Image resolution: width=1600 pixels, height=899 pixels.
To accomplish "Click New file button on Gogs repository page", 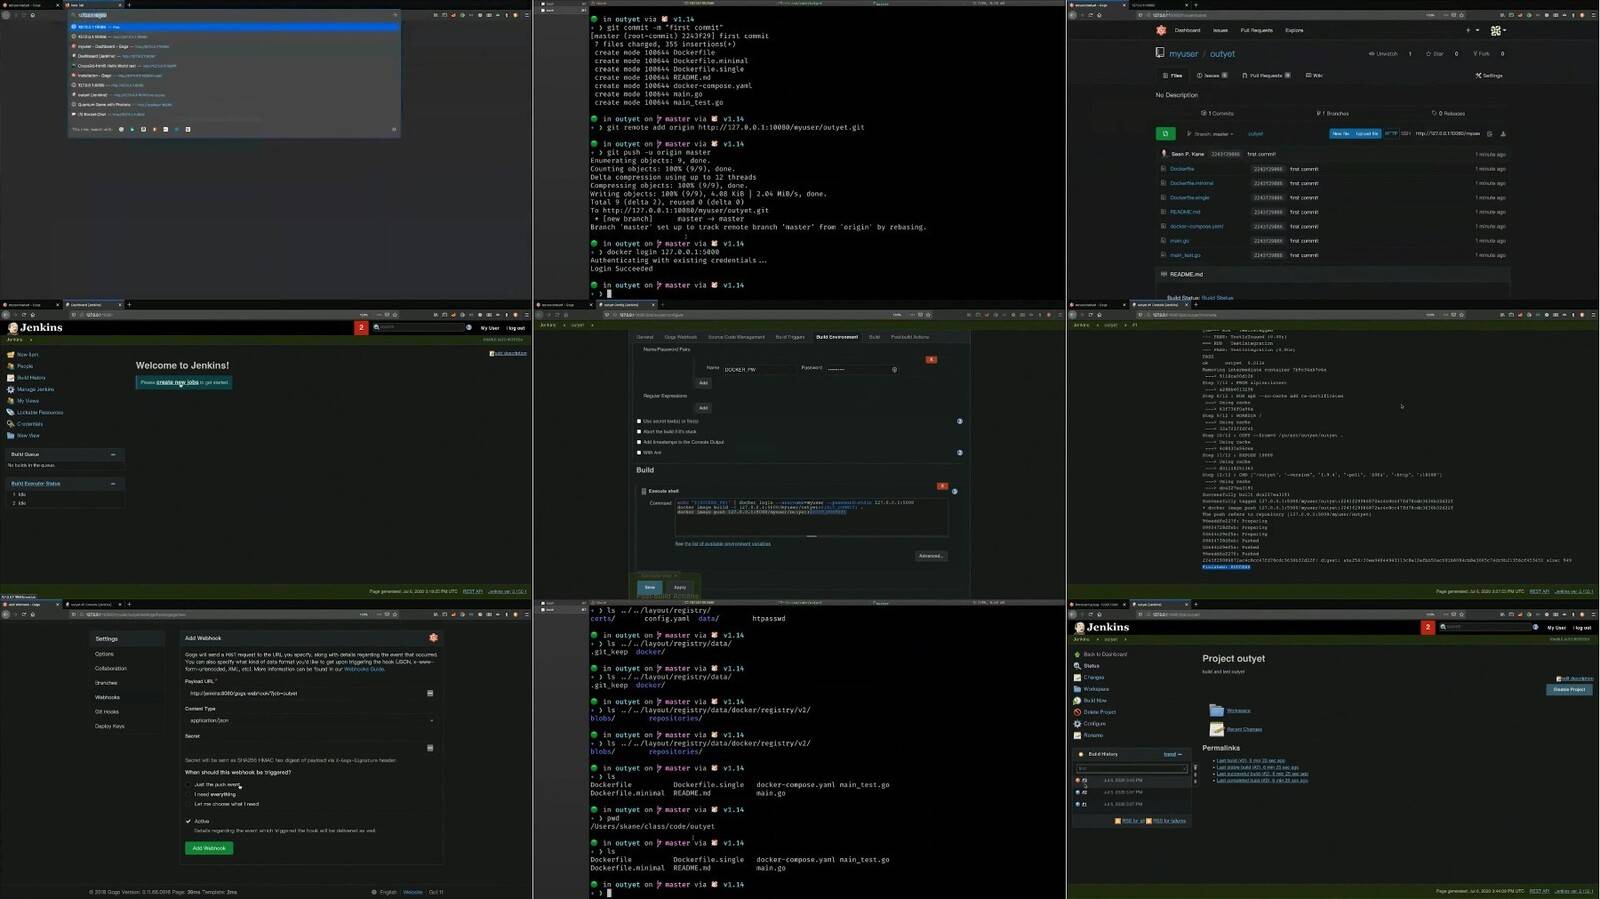I will tap(1340, 133).
